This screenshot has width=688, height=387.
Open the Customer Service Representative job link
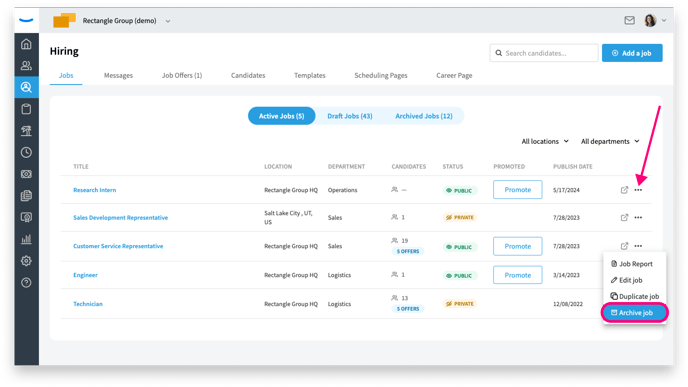coord(118,246)
